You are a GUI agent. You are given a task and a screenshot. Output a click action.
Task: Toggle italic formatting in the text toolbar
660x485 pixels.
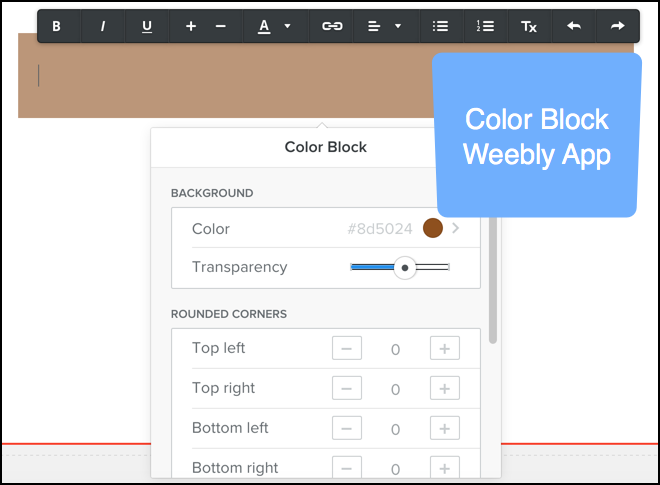point(103,26)
